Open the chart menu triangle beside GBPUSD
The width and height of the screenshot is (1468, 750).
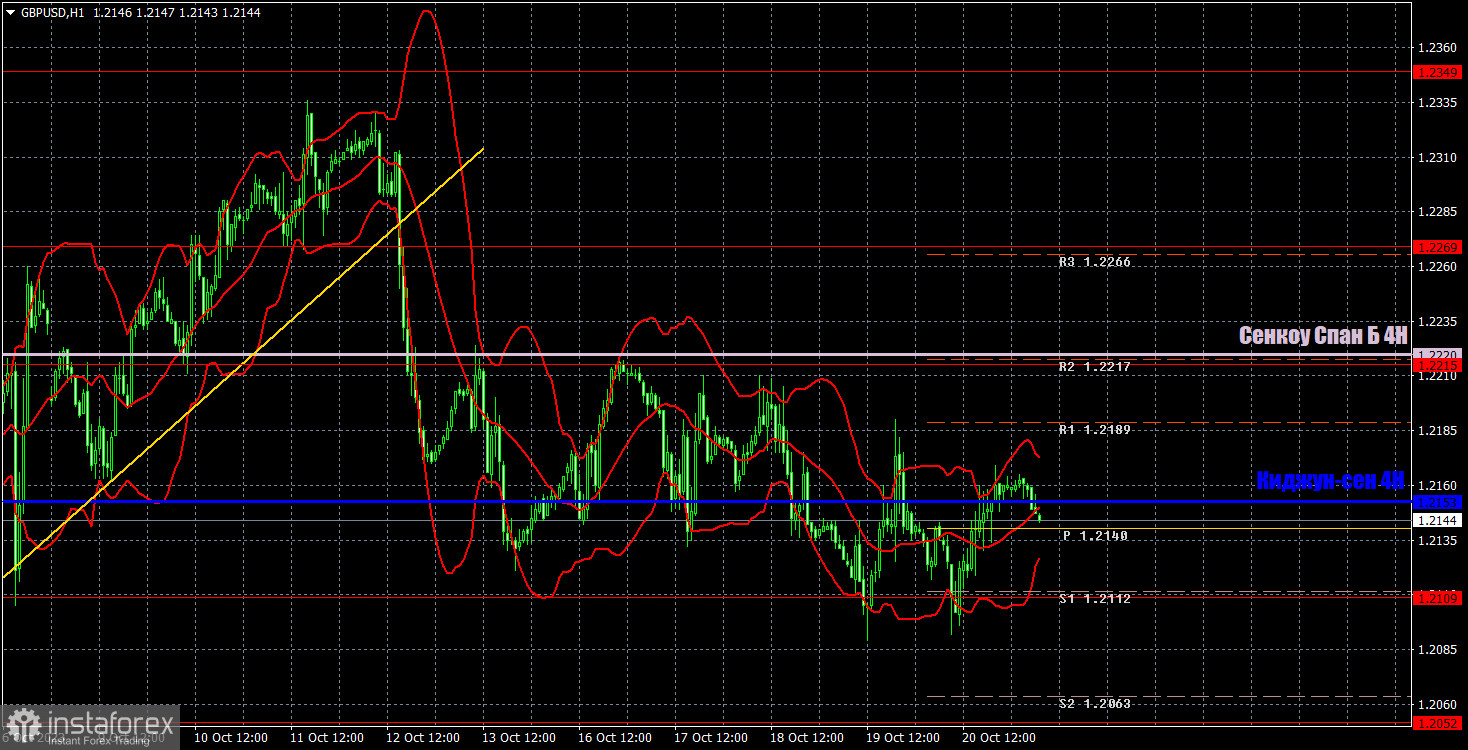(10, 13)
